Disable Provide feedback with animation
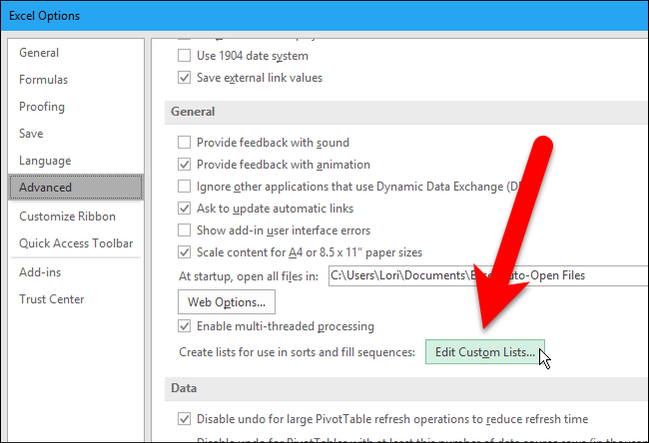This screenshot has width=649, height=443. (184, 164)
